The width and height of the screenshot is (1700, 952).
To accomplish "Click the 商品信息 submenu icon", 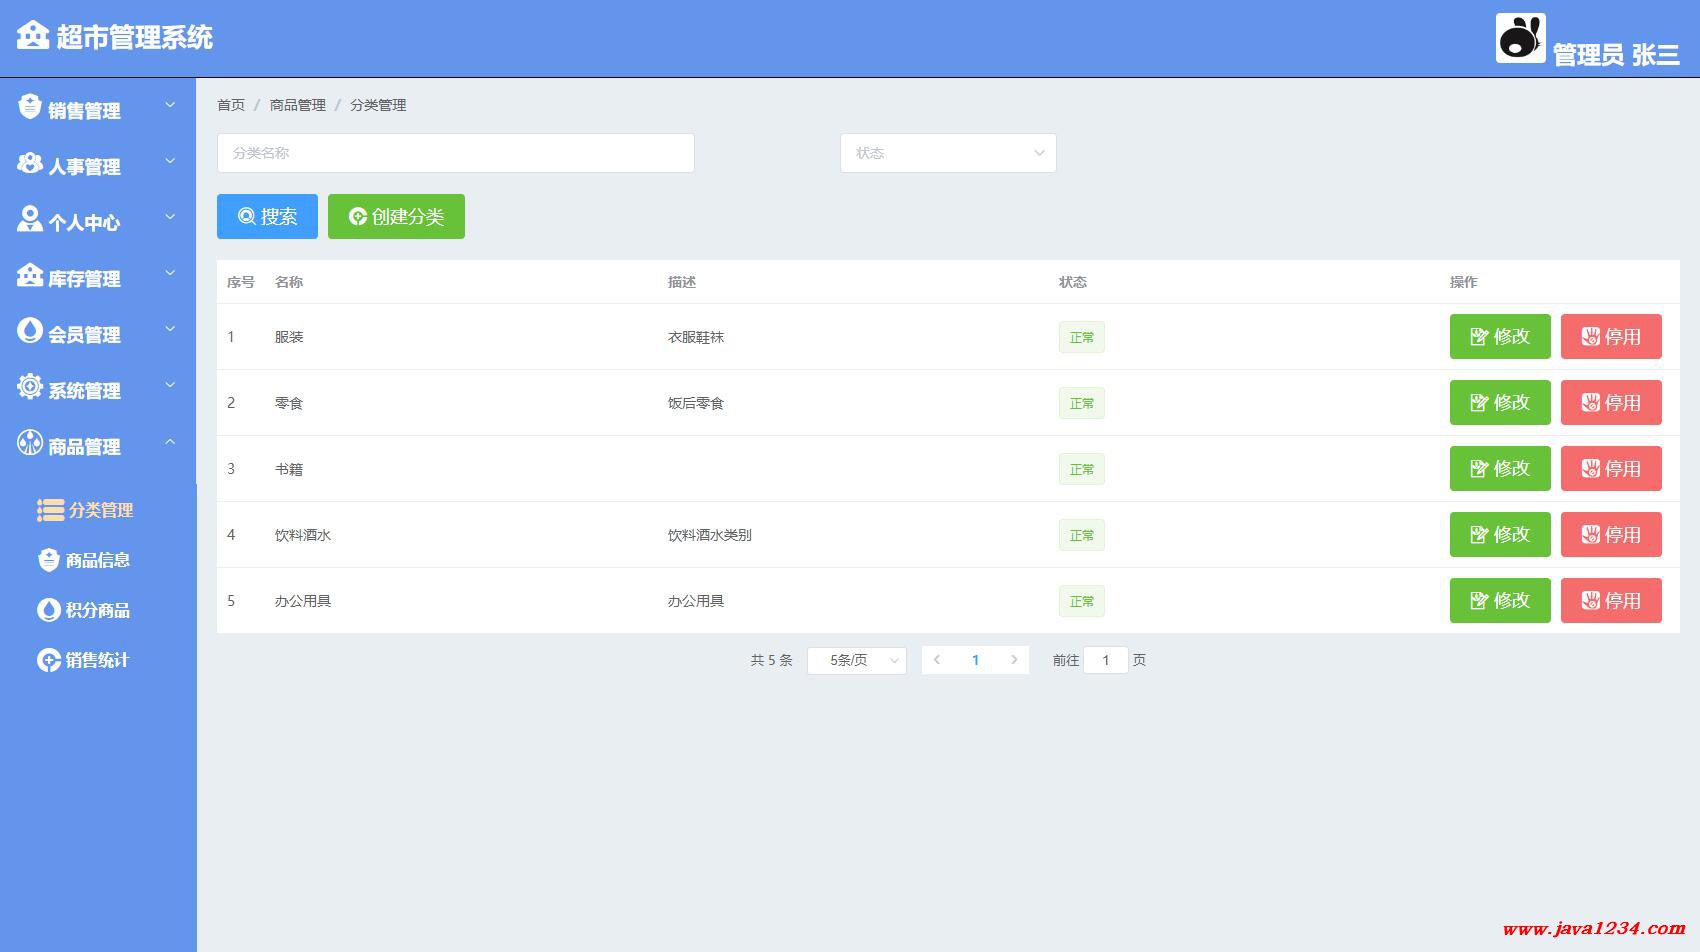I will pos(49,560).
